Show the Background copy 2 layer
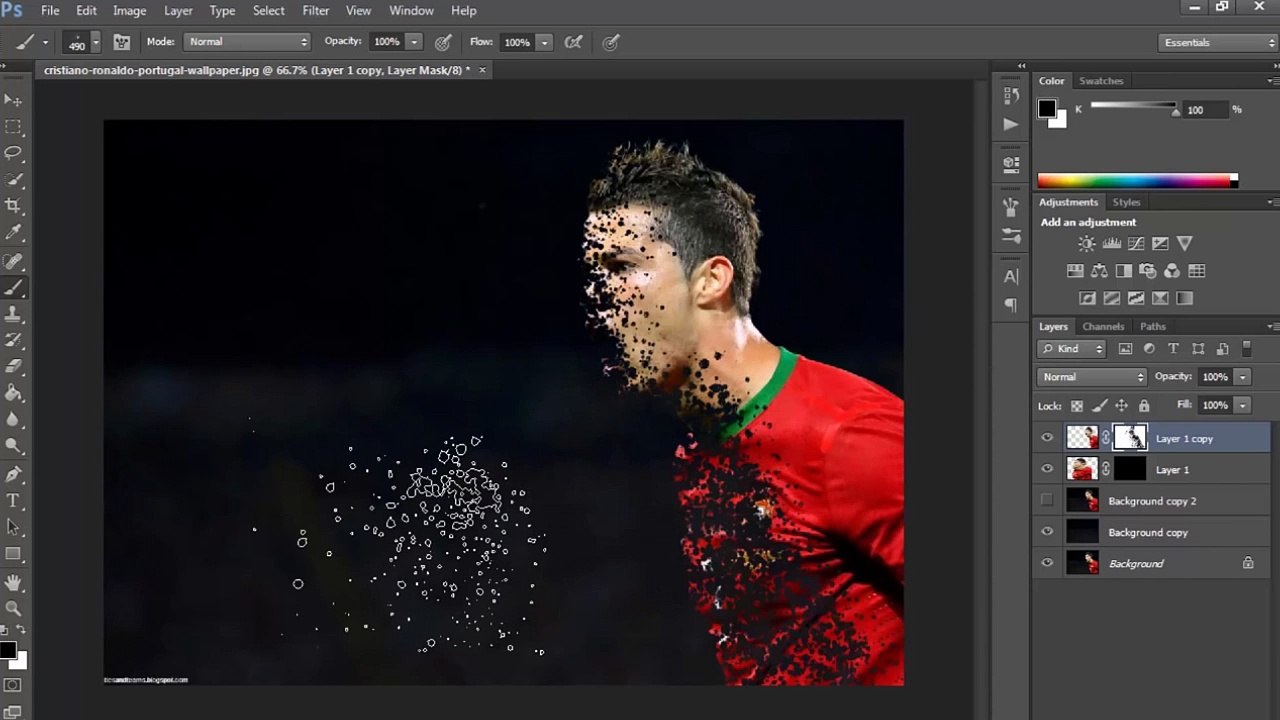 pyautogui.click(x=1047, y=500)
